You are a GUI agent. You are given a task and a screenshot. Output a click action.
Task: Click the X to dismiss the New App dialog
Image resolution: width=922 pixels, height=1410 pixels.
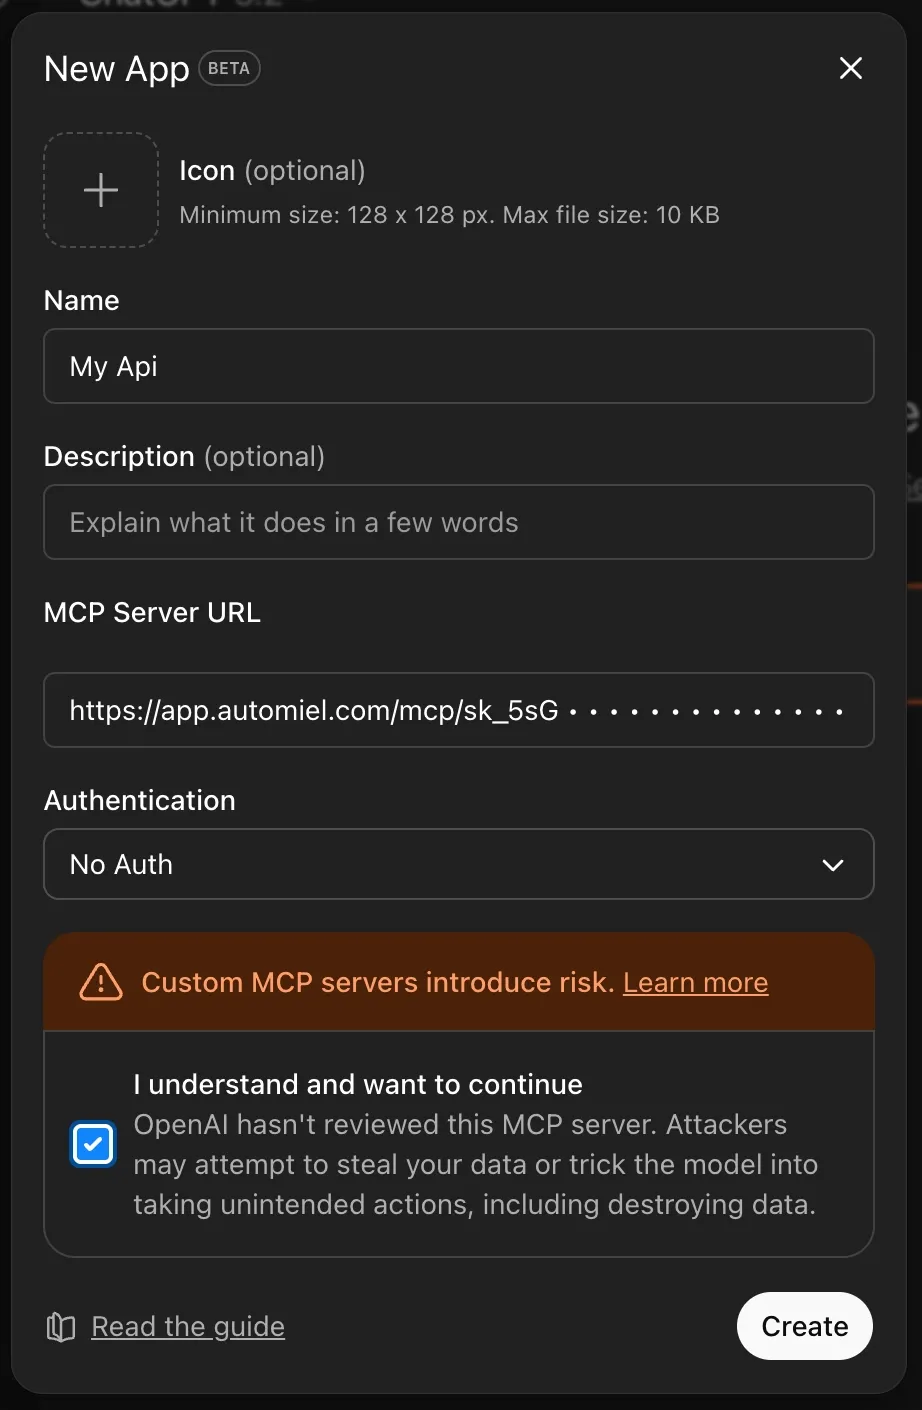point(851,68)
